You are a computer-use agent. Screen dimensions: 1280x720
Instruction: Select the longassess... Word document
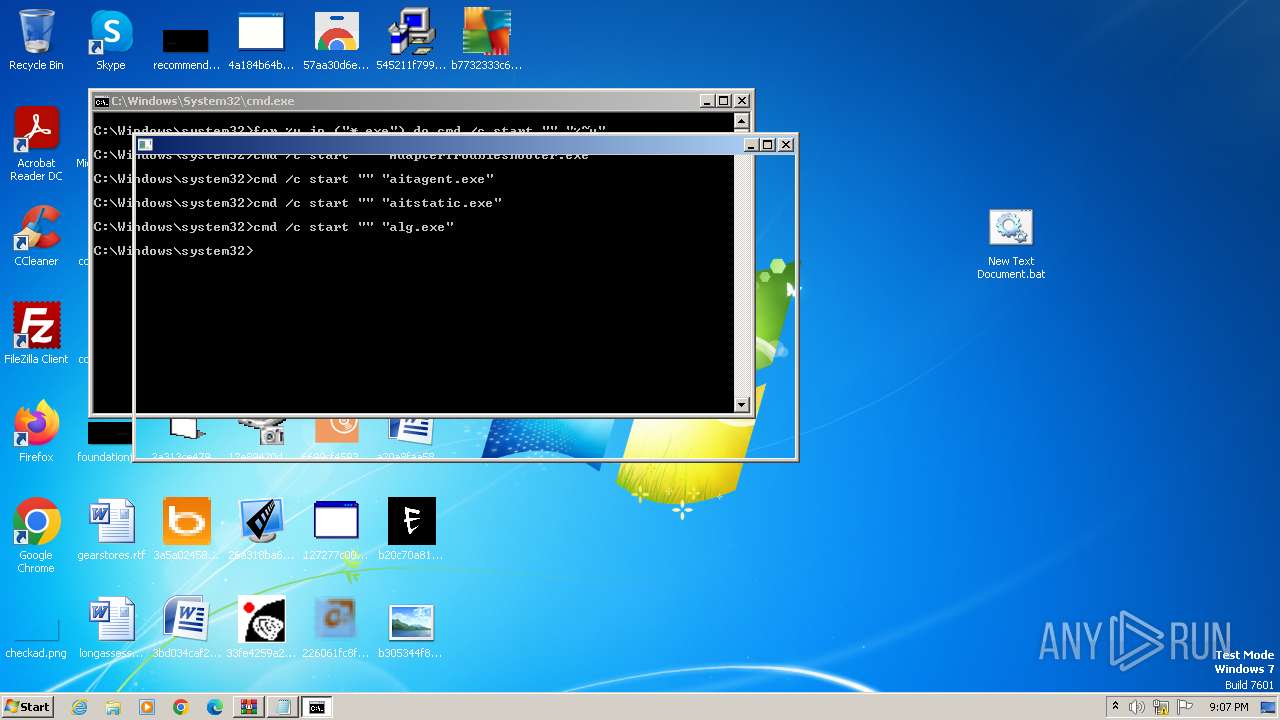[x=111, y=628]
